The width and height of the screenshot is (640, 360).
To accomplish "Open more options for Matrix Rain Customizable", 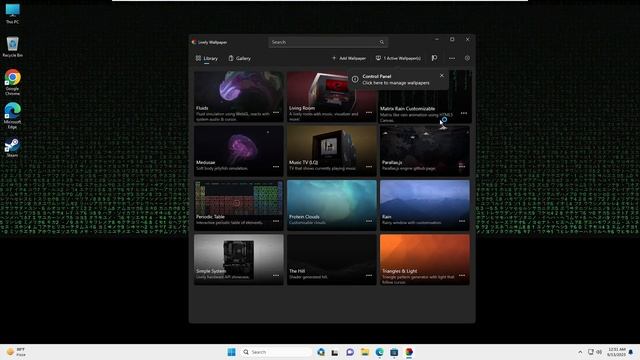I will [x=464, y=113].
